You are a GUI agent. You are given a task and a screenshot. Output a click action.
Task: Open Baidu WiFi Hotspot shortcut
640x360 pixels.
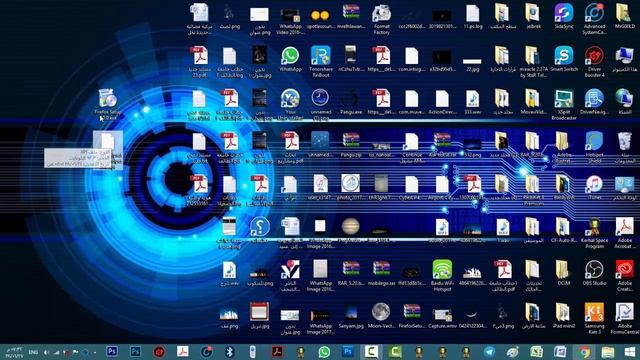coord(442,276)
